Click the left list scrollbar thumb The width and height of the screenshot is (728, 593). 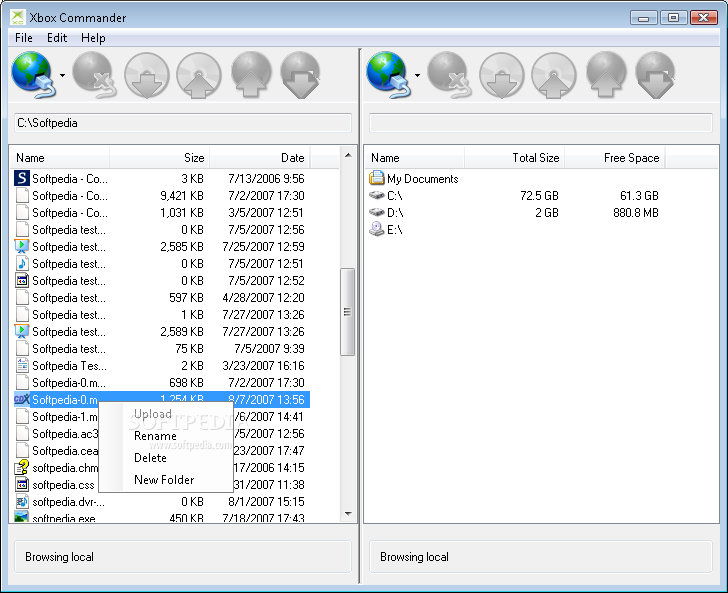click(347, 312)
